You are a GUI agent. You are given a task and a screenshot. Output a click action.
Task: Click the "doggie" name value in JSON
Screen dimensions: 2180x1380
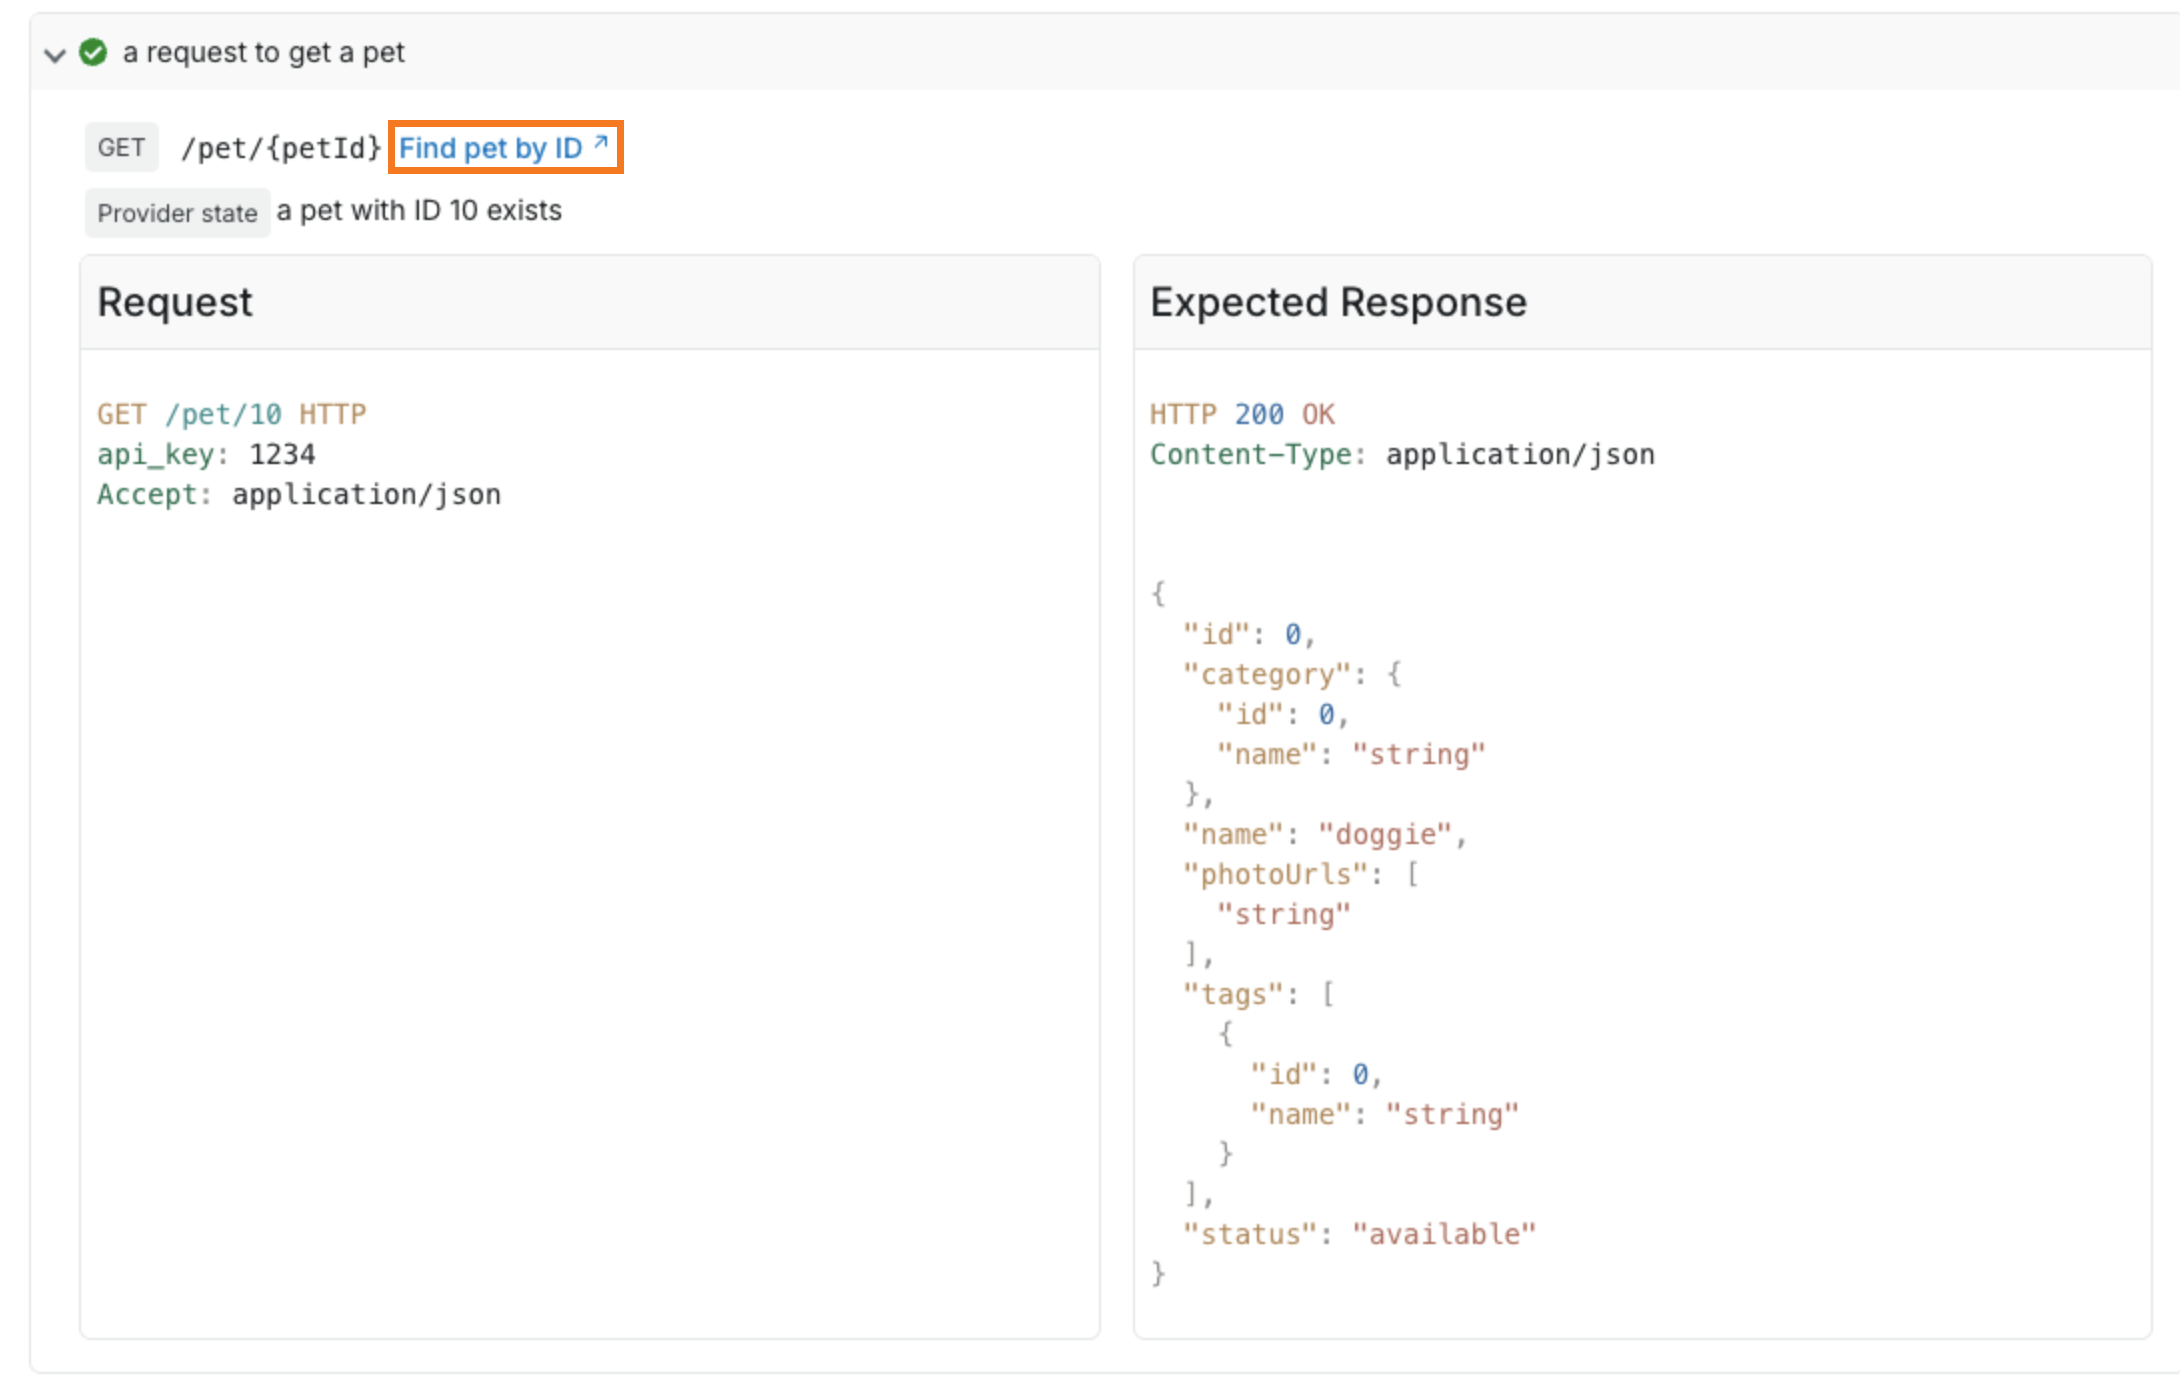1385,834
